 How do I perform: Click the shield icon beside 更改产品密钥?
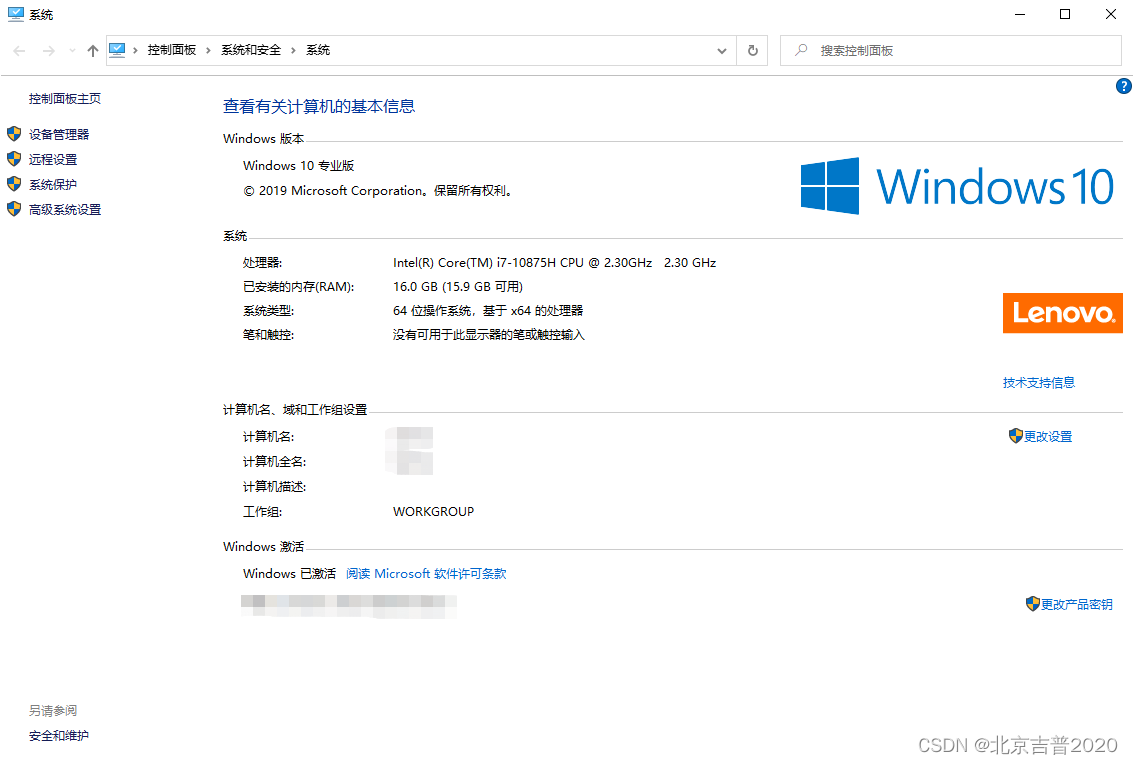pos(1033,604)
